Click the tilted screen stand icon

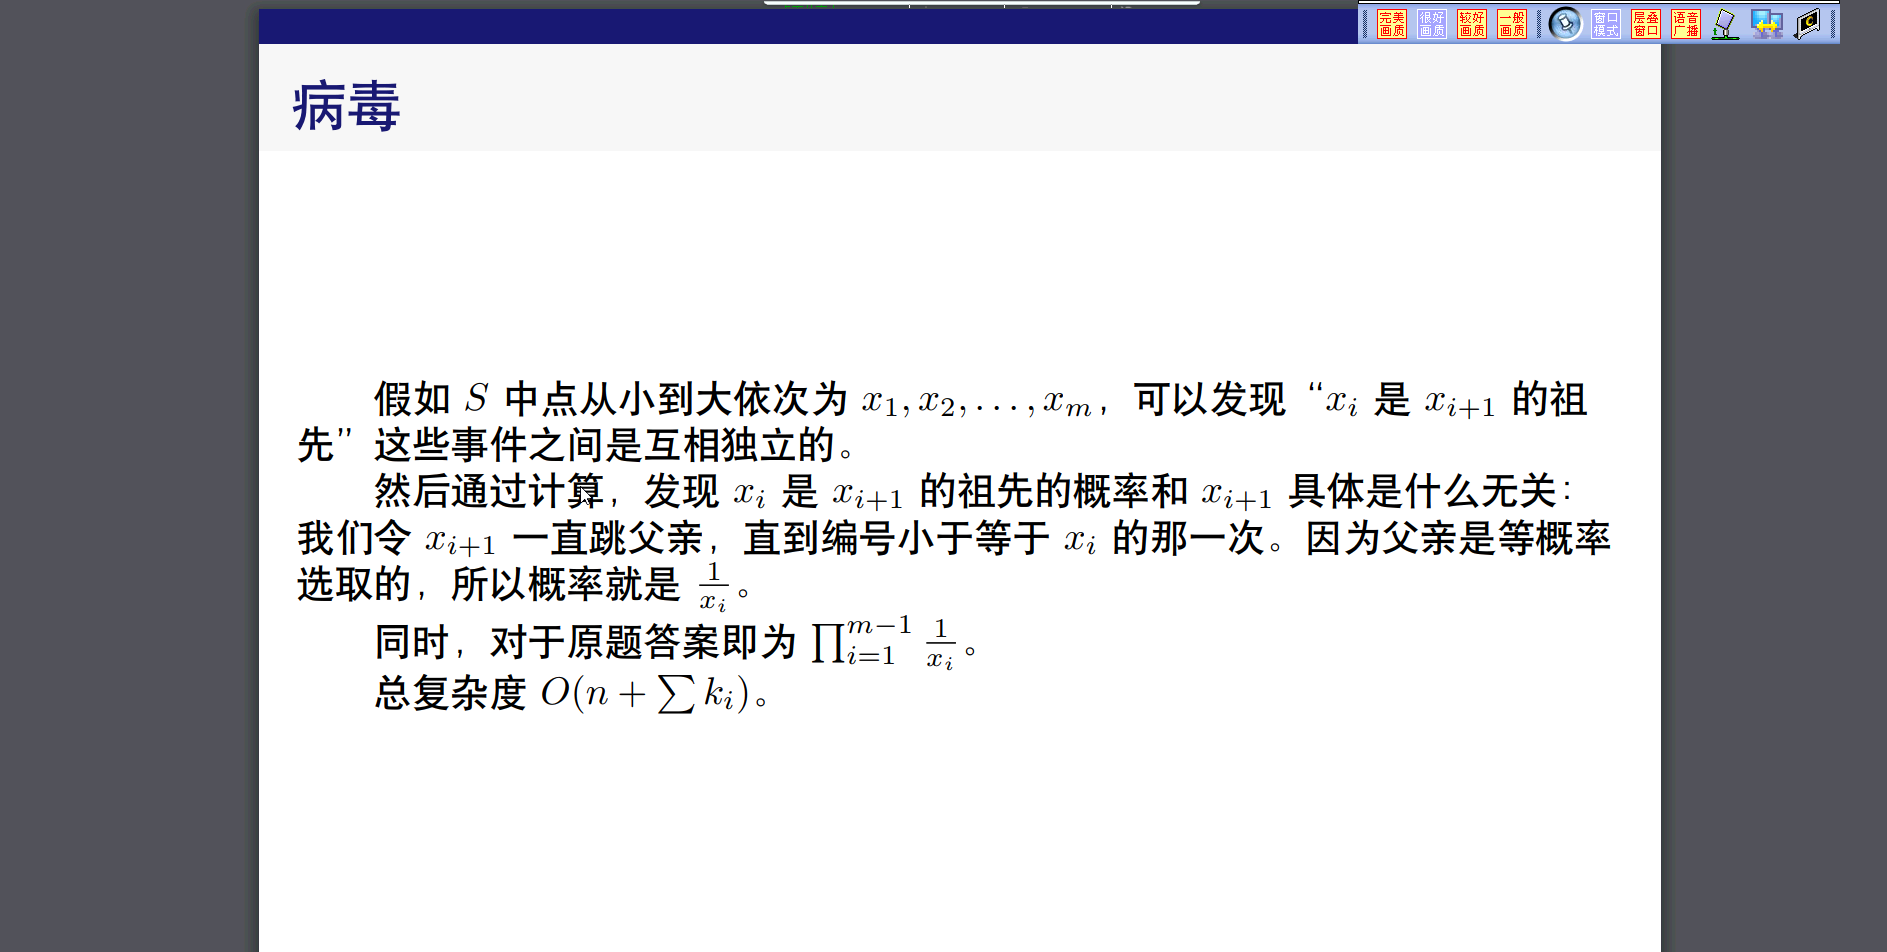(1726, 24)
